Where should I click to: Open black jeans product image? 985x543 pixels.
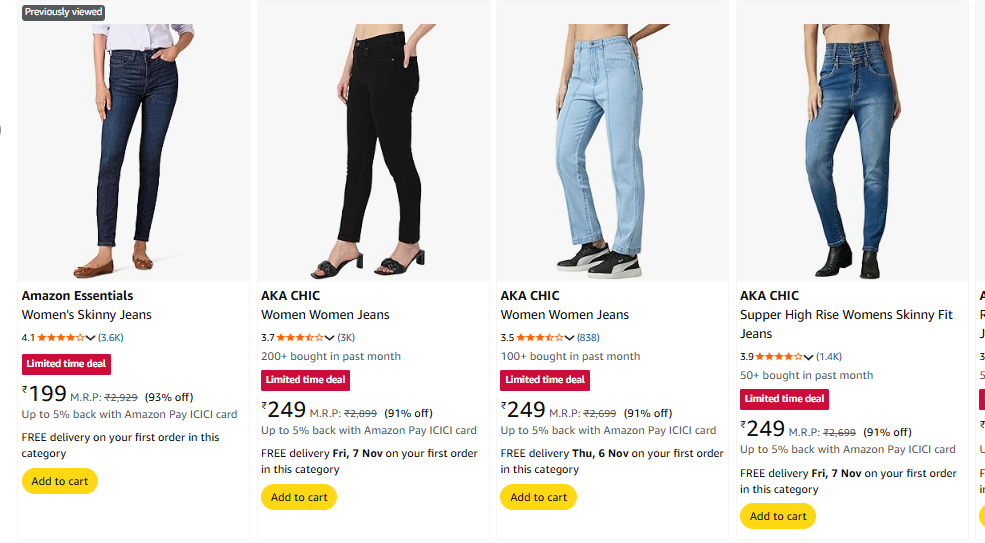click(x=373, y=140)
